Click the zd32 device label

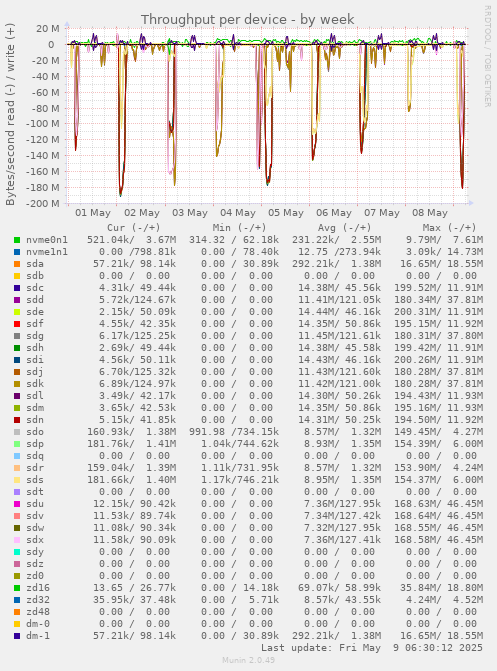click(38, 600)
